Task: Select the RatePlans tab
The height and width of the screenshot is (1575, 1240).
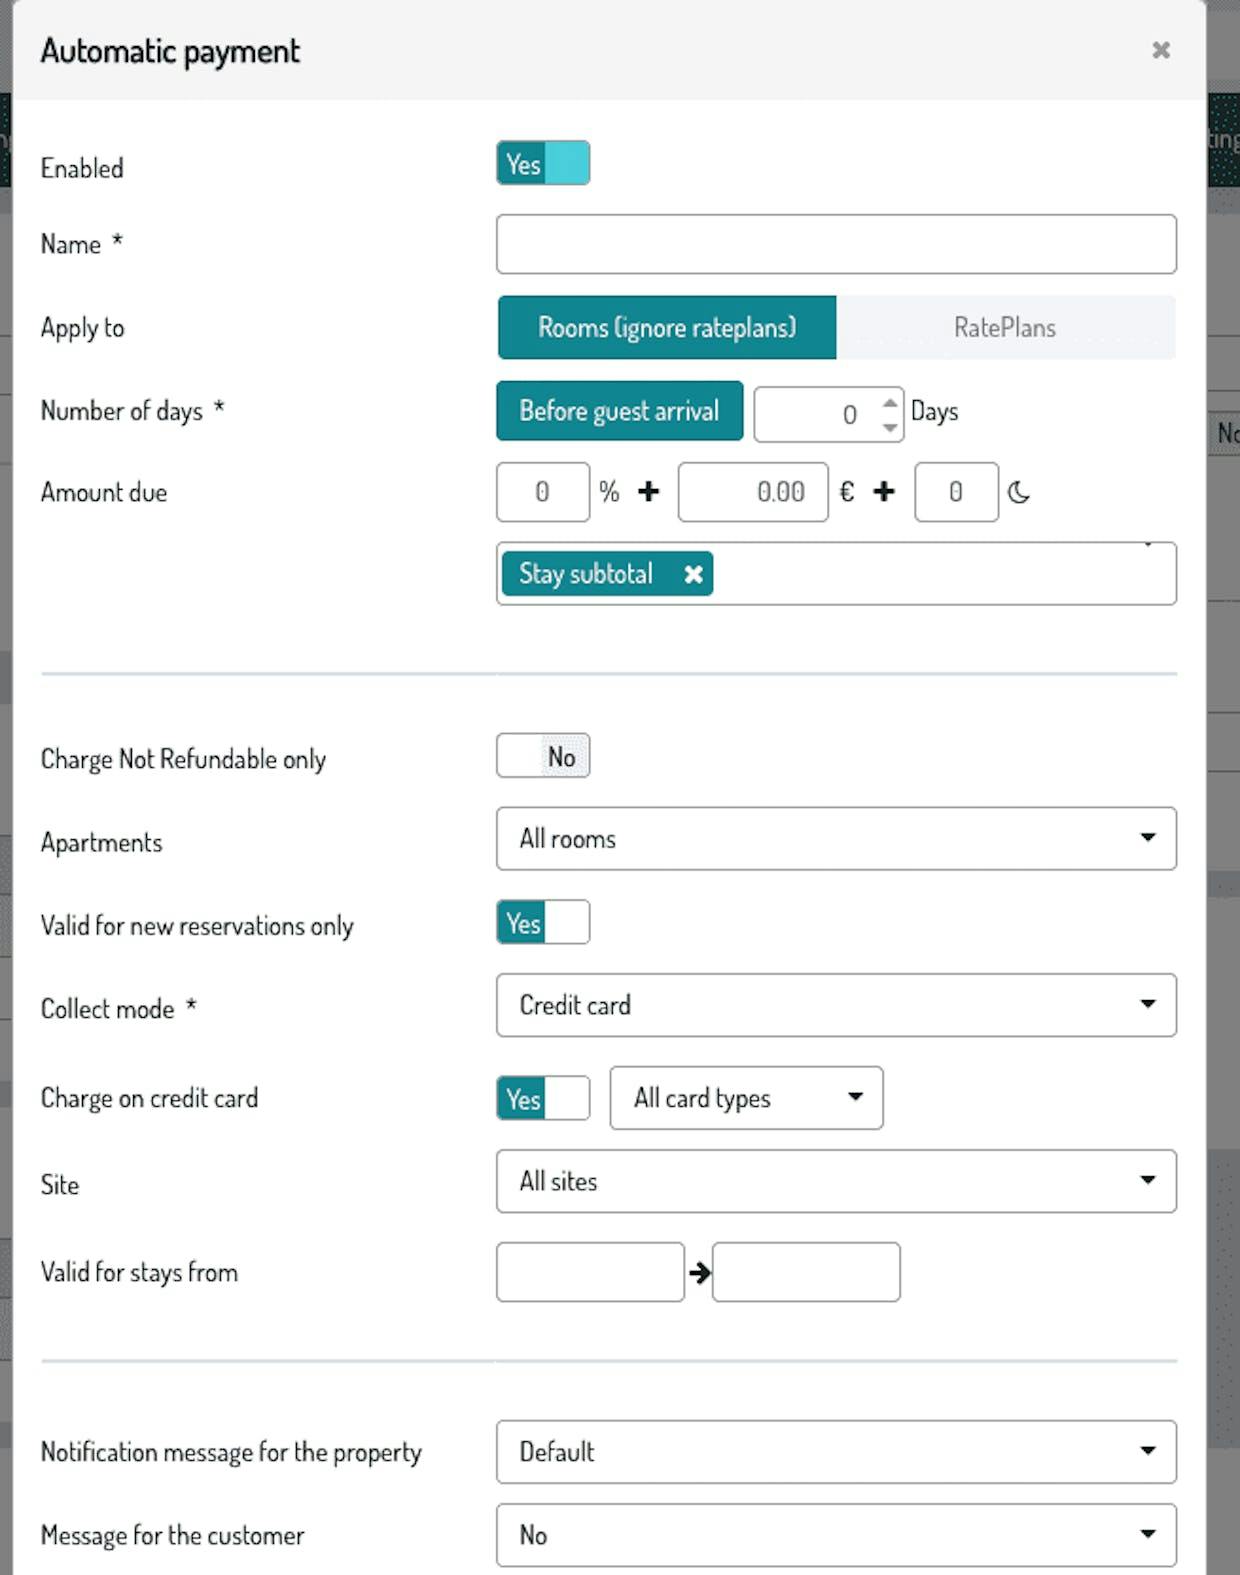Action: click(x=1005, y=327)
